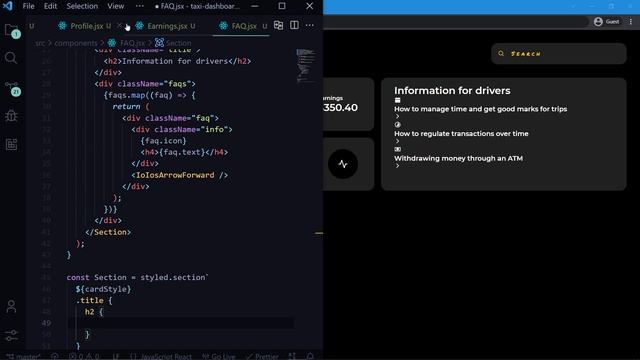The height and width of the screenshot is (360, 640).
Task: Open the Edit menu
Action: click(51, 6)
